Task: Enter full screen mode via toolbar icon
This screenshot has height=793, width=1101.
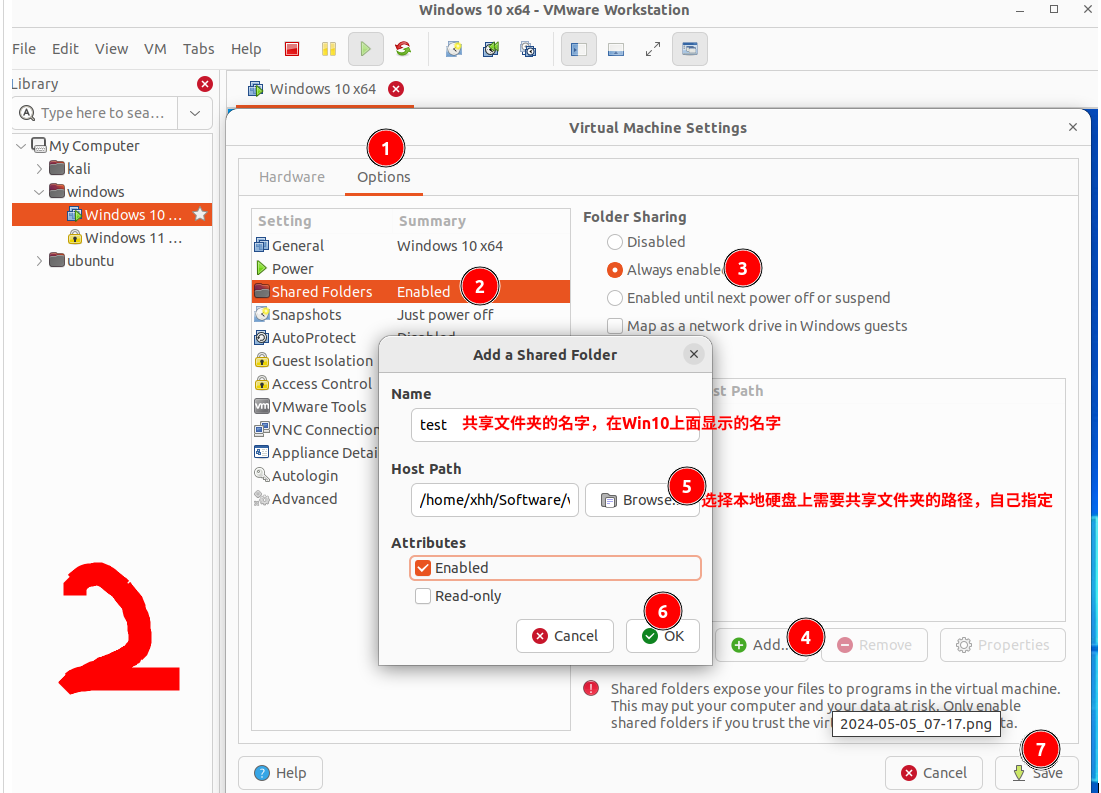Action: point(653,49)
